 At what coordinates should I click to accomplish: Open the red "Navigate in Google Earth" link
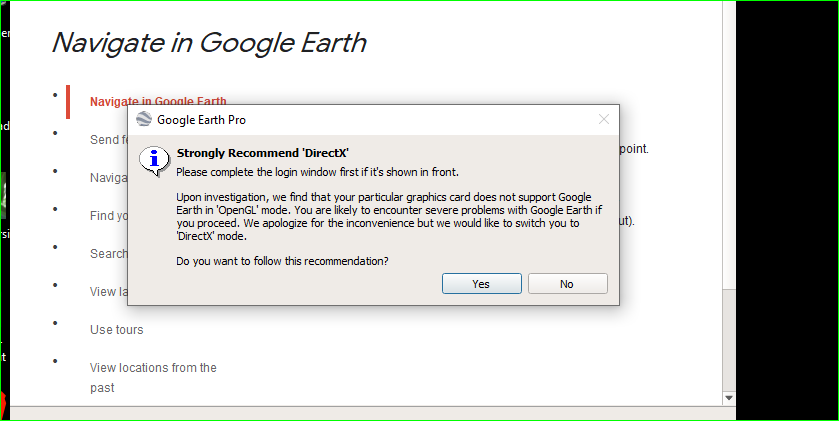pos(158,101)
